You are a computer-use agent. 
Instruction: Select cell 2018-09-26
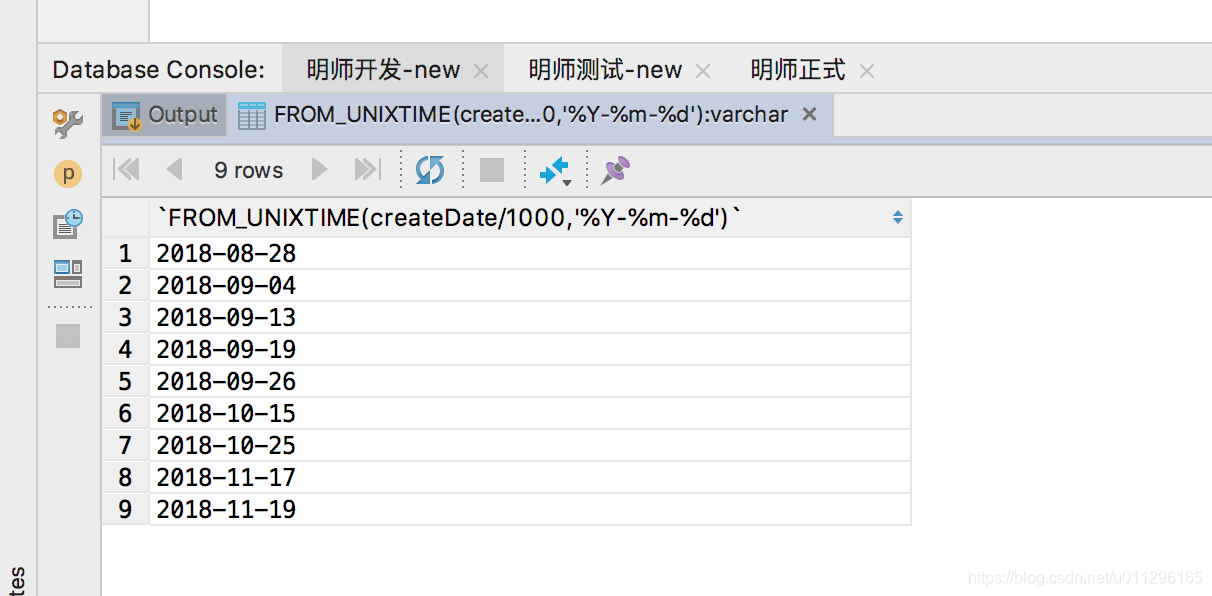point(530,382)
